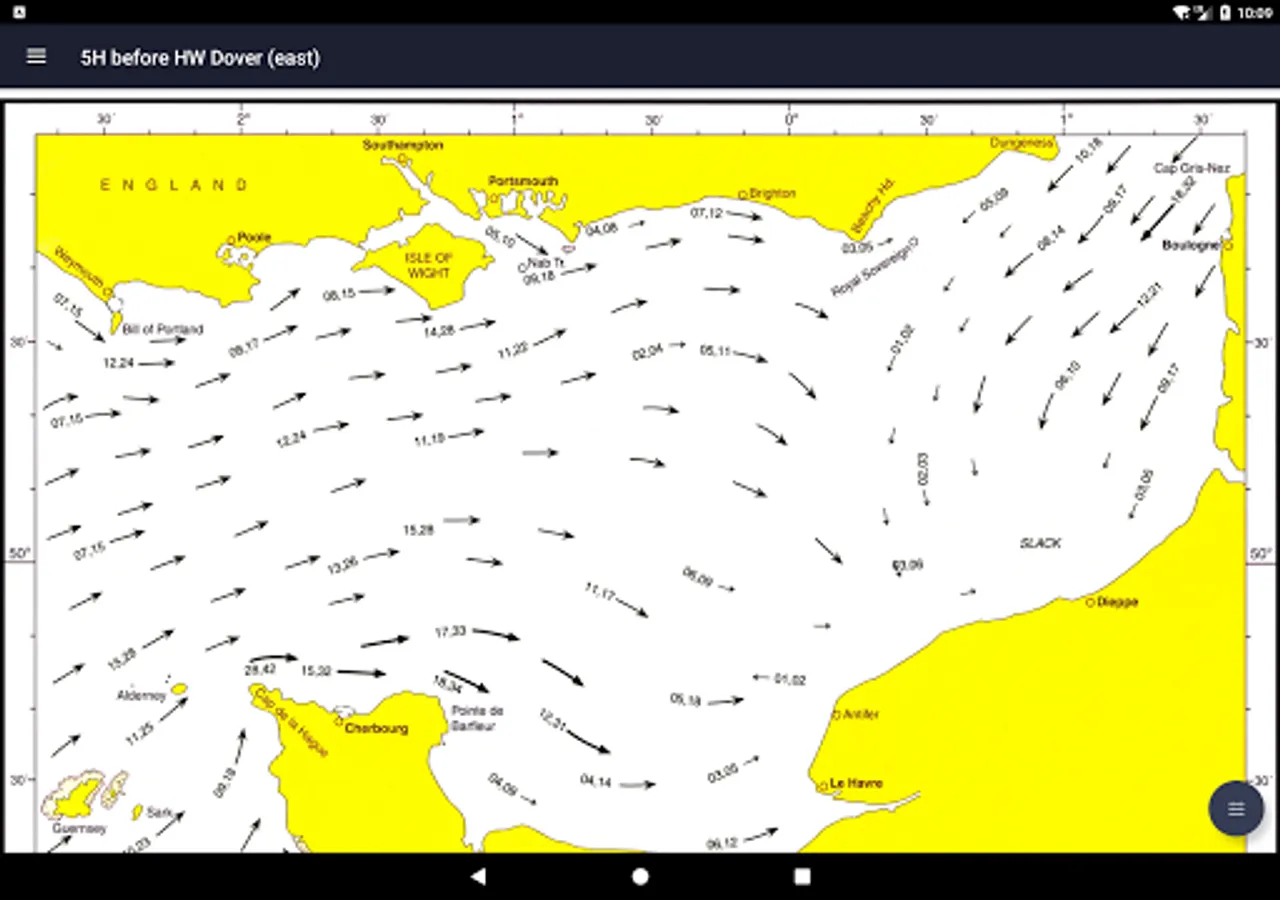Tap the Boulogne place label
1280x900 pixels.
[1191, 244]
